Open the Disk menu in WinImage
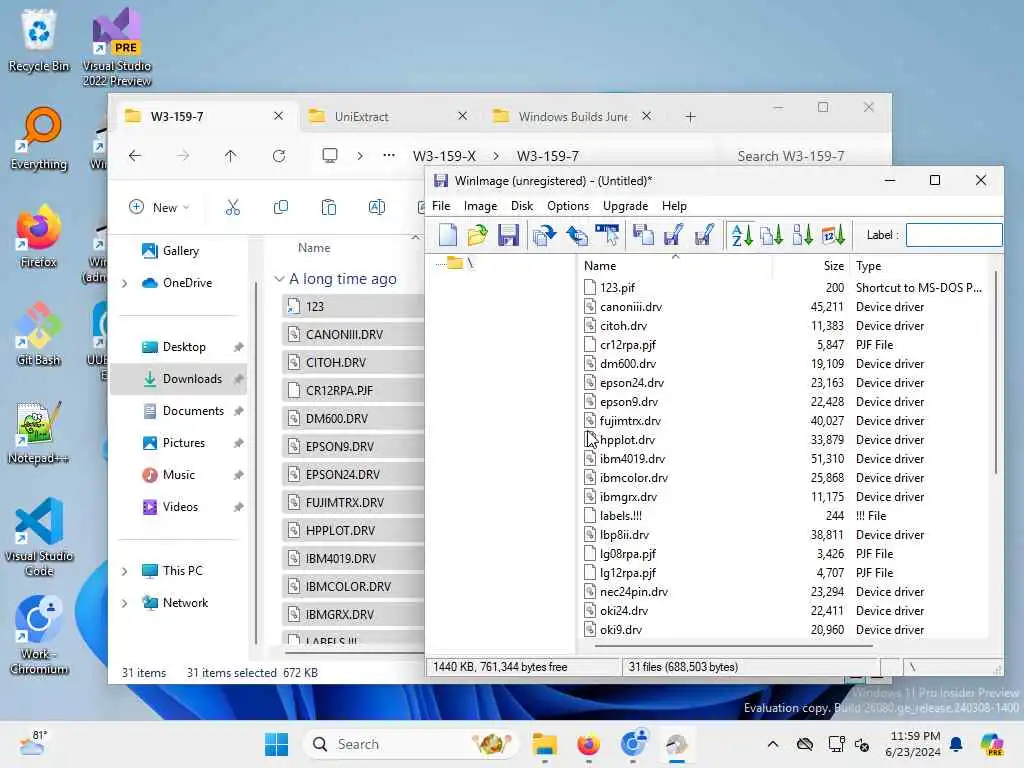This screenshot has height=768, width=1024. pos(522,206)
